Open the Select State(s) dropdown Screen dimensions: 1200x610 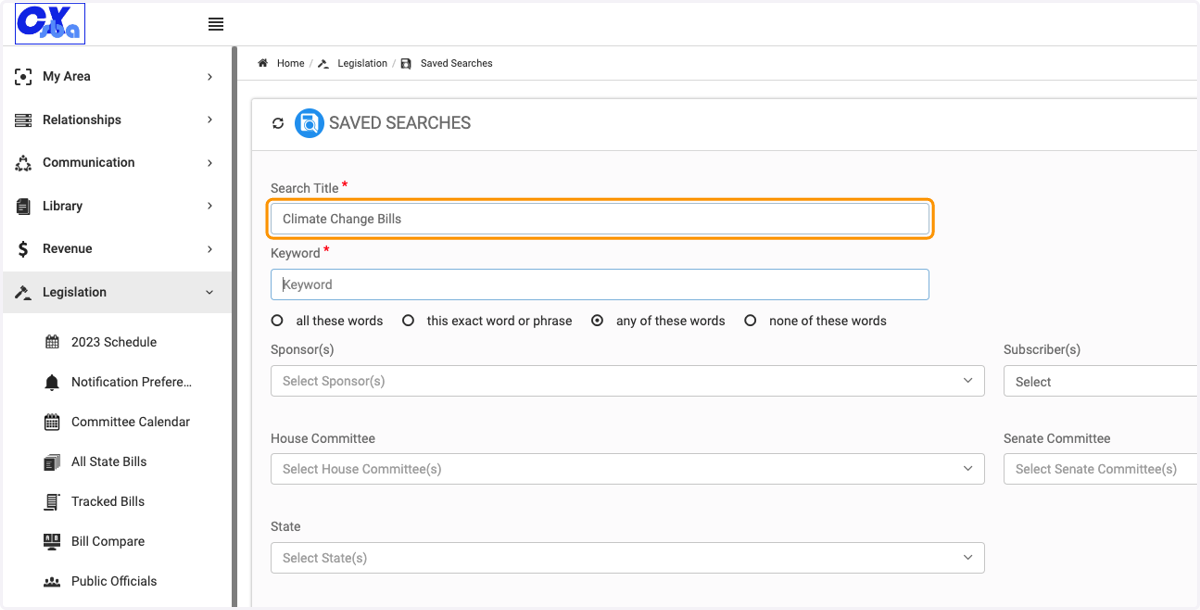point(627,558)
